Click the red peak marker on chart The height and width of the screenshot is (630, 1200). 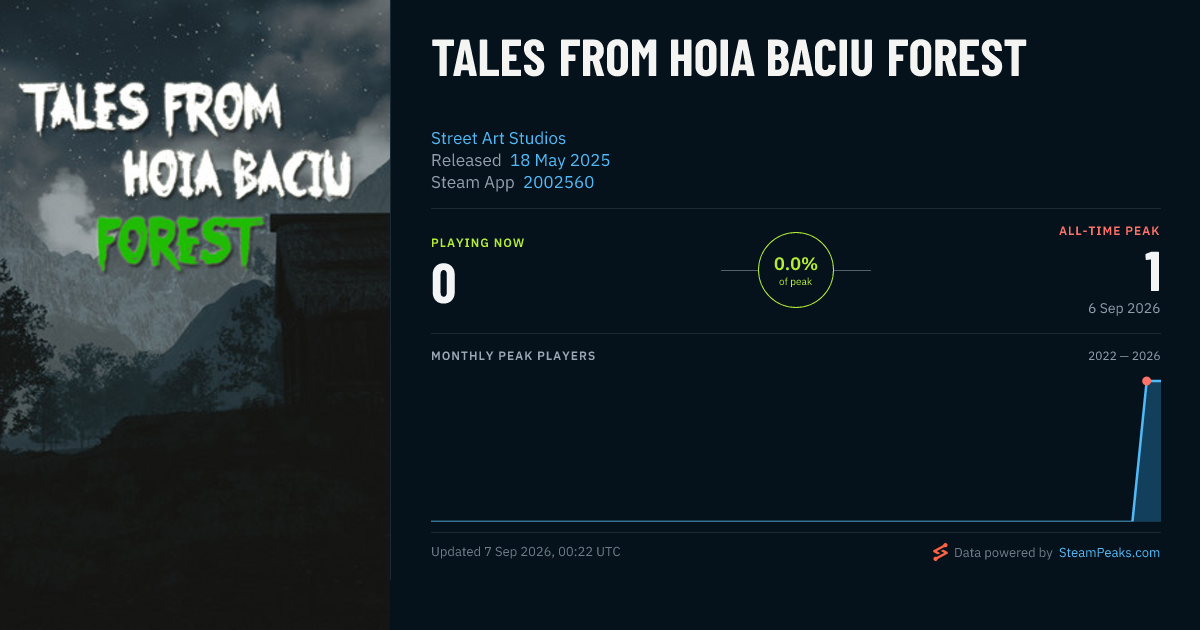[x=1146, y=381]
